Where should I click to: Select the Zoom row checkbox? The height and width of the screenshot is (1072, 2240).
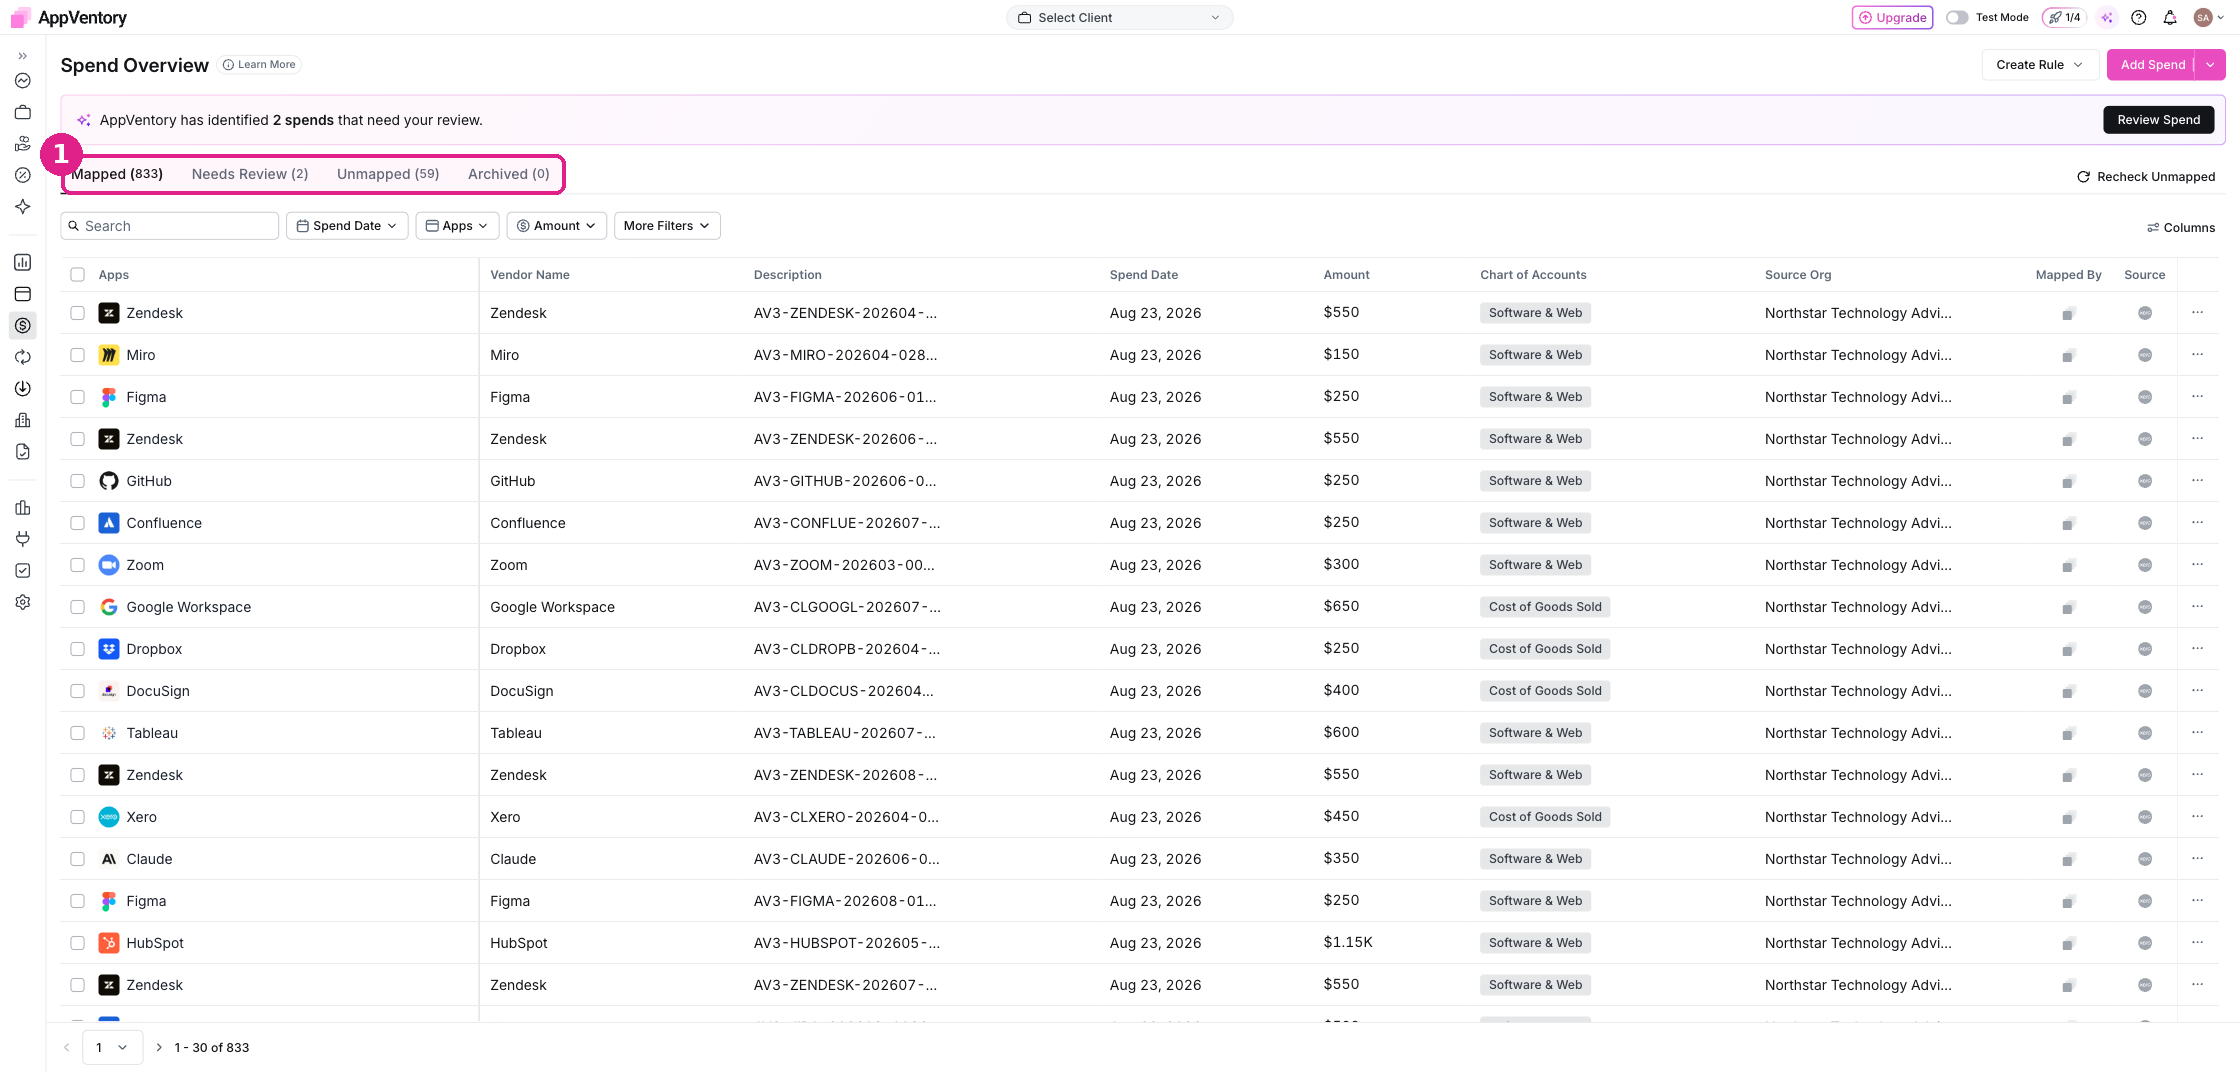click(77, 565)
